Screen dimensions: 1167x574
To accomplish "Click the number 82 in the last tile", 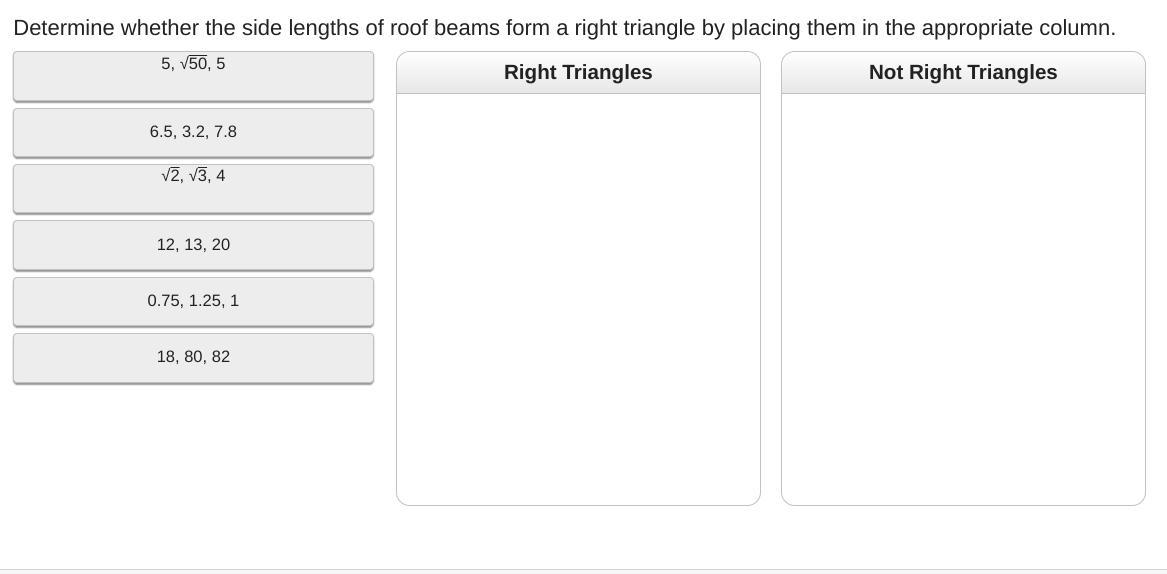I will tap(220, 357).
